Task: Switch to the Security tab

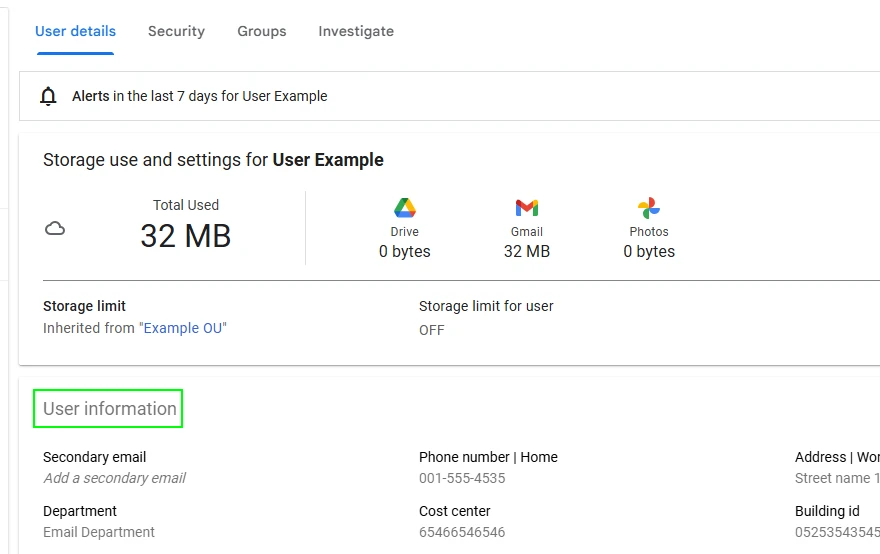Action: (176, 31)
